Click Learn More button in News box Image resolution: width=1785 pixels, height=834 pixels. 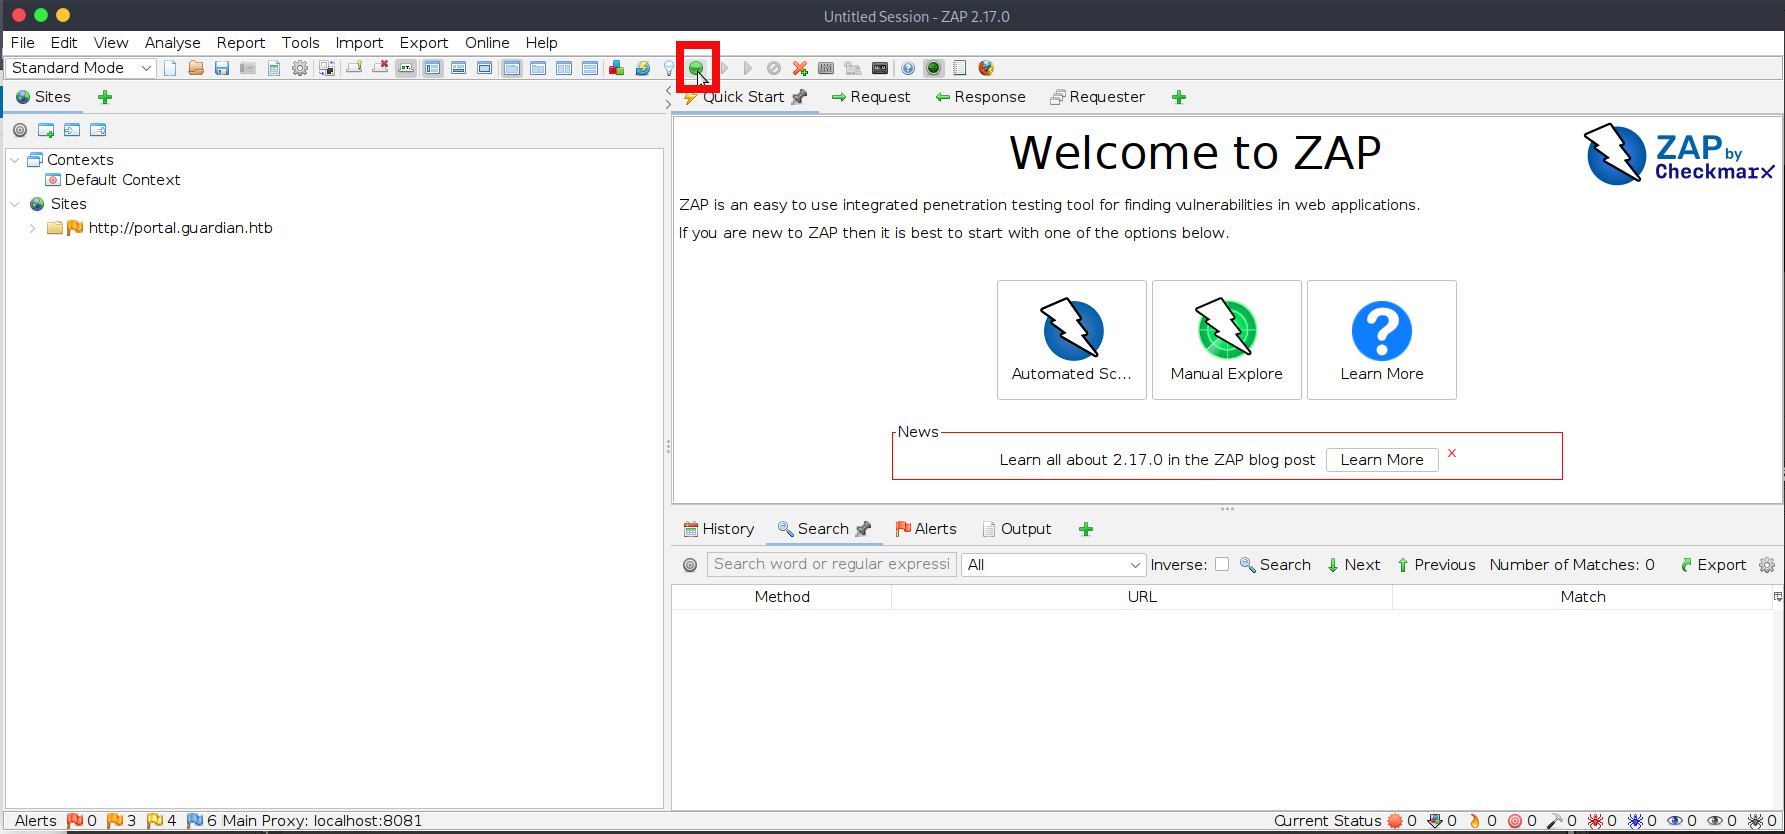tap(1381, 460)
